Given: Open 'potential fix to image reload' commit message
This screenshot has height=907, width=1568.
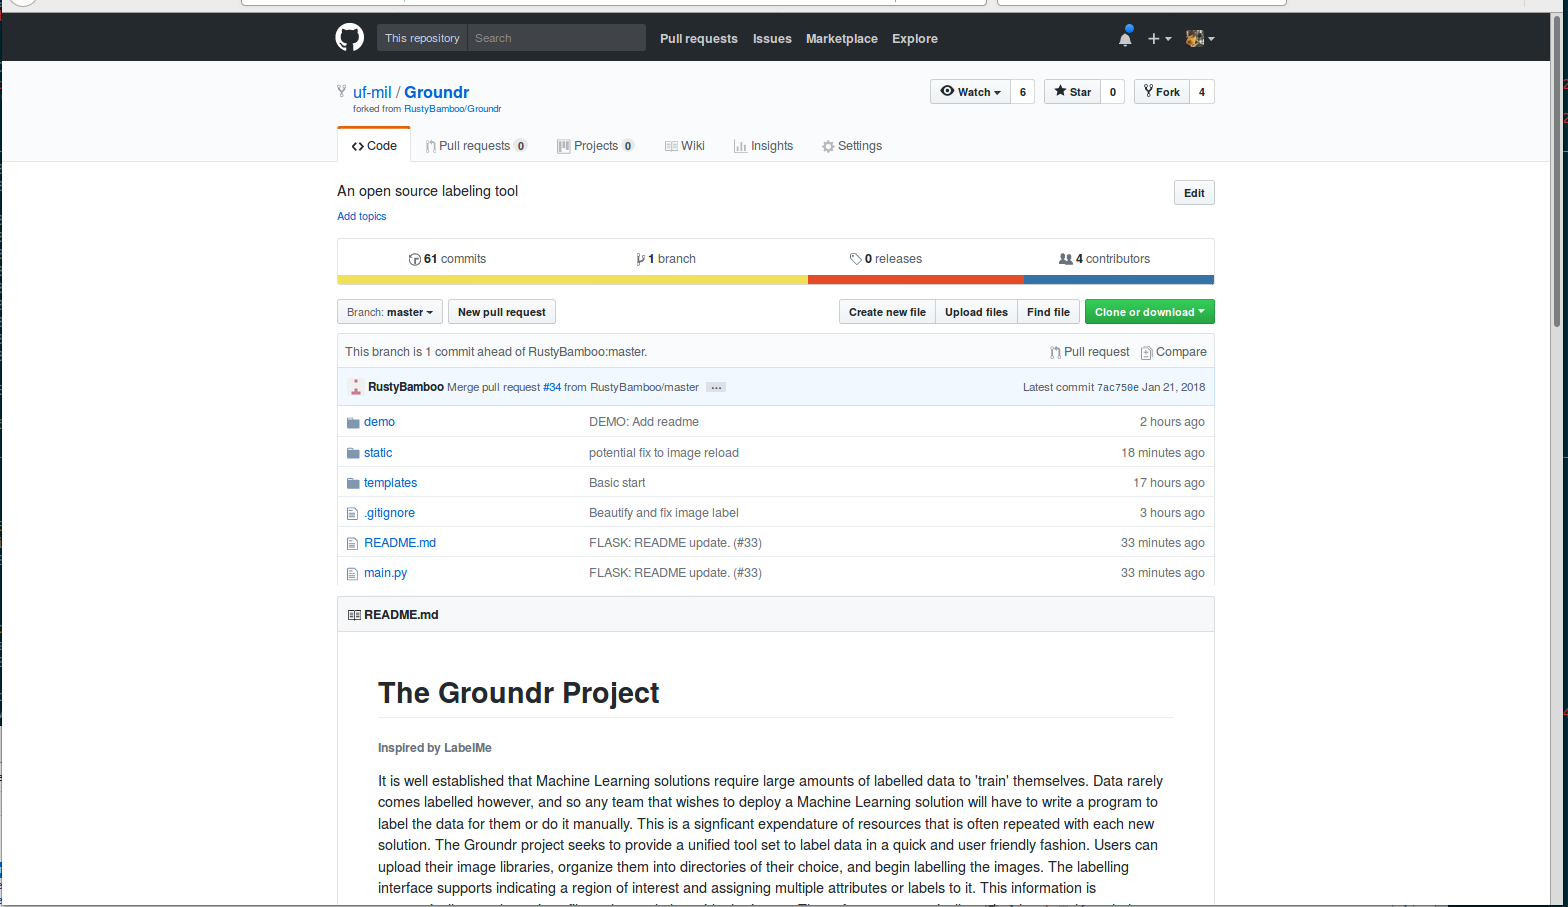Looking at the screenshot, I should tap(664, 453).
